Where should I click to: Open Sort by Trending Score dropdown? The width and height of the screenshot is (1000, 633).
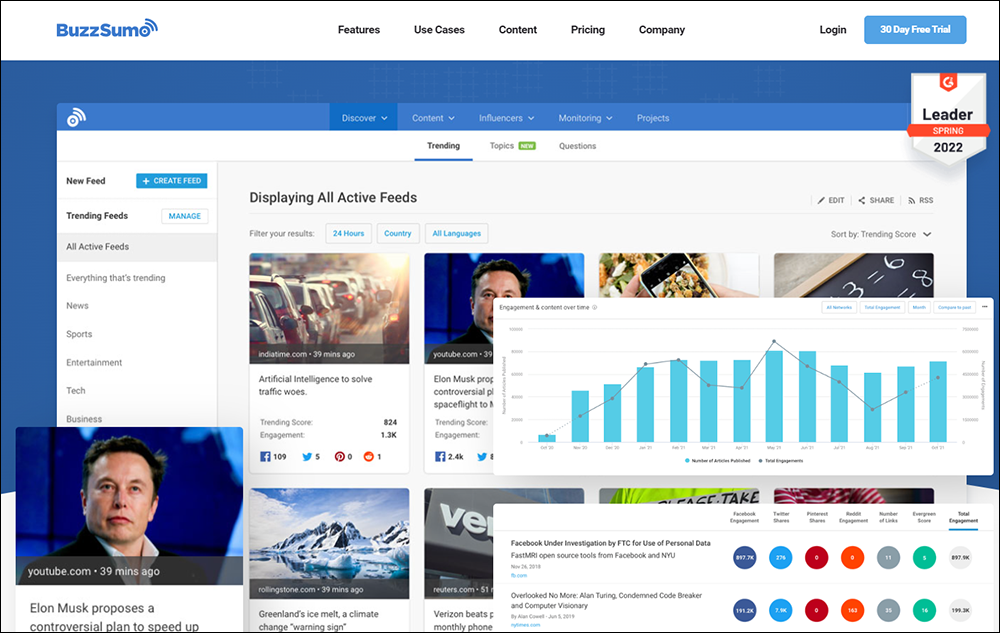(881, 234)
